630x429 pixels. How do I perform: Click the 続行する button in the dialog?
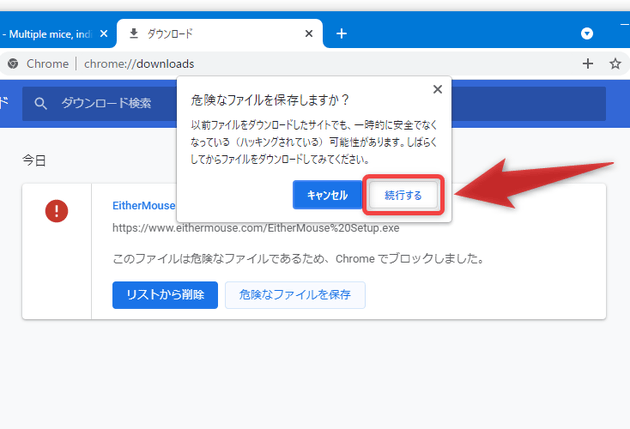[403, 195]
